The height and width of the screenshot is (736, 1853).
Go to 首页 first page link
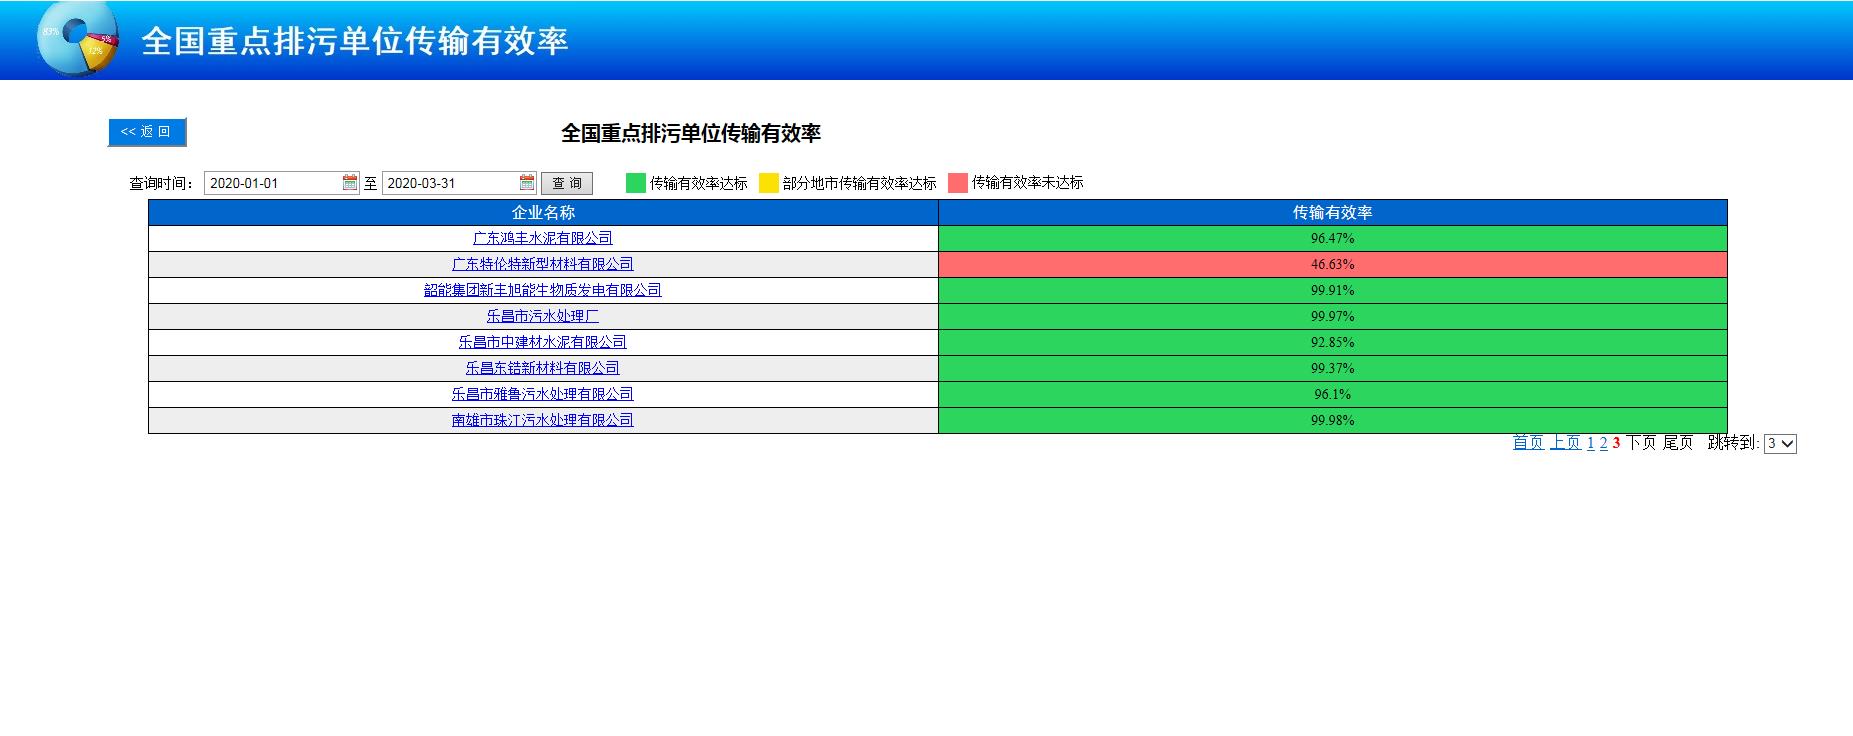pyautogui.click(x=1527, y=443)
